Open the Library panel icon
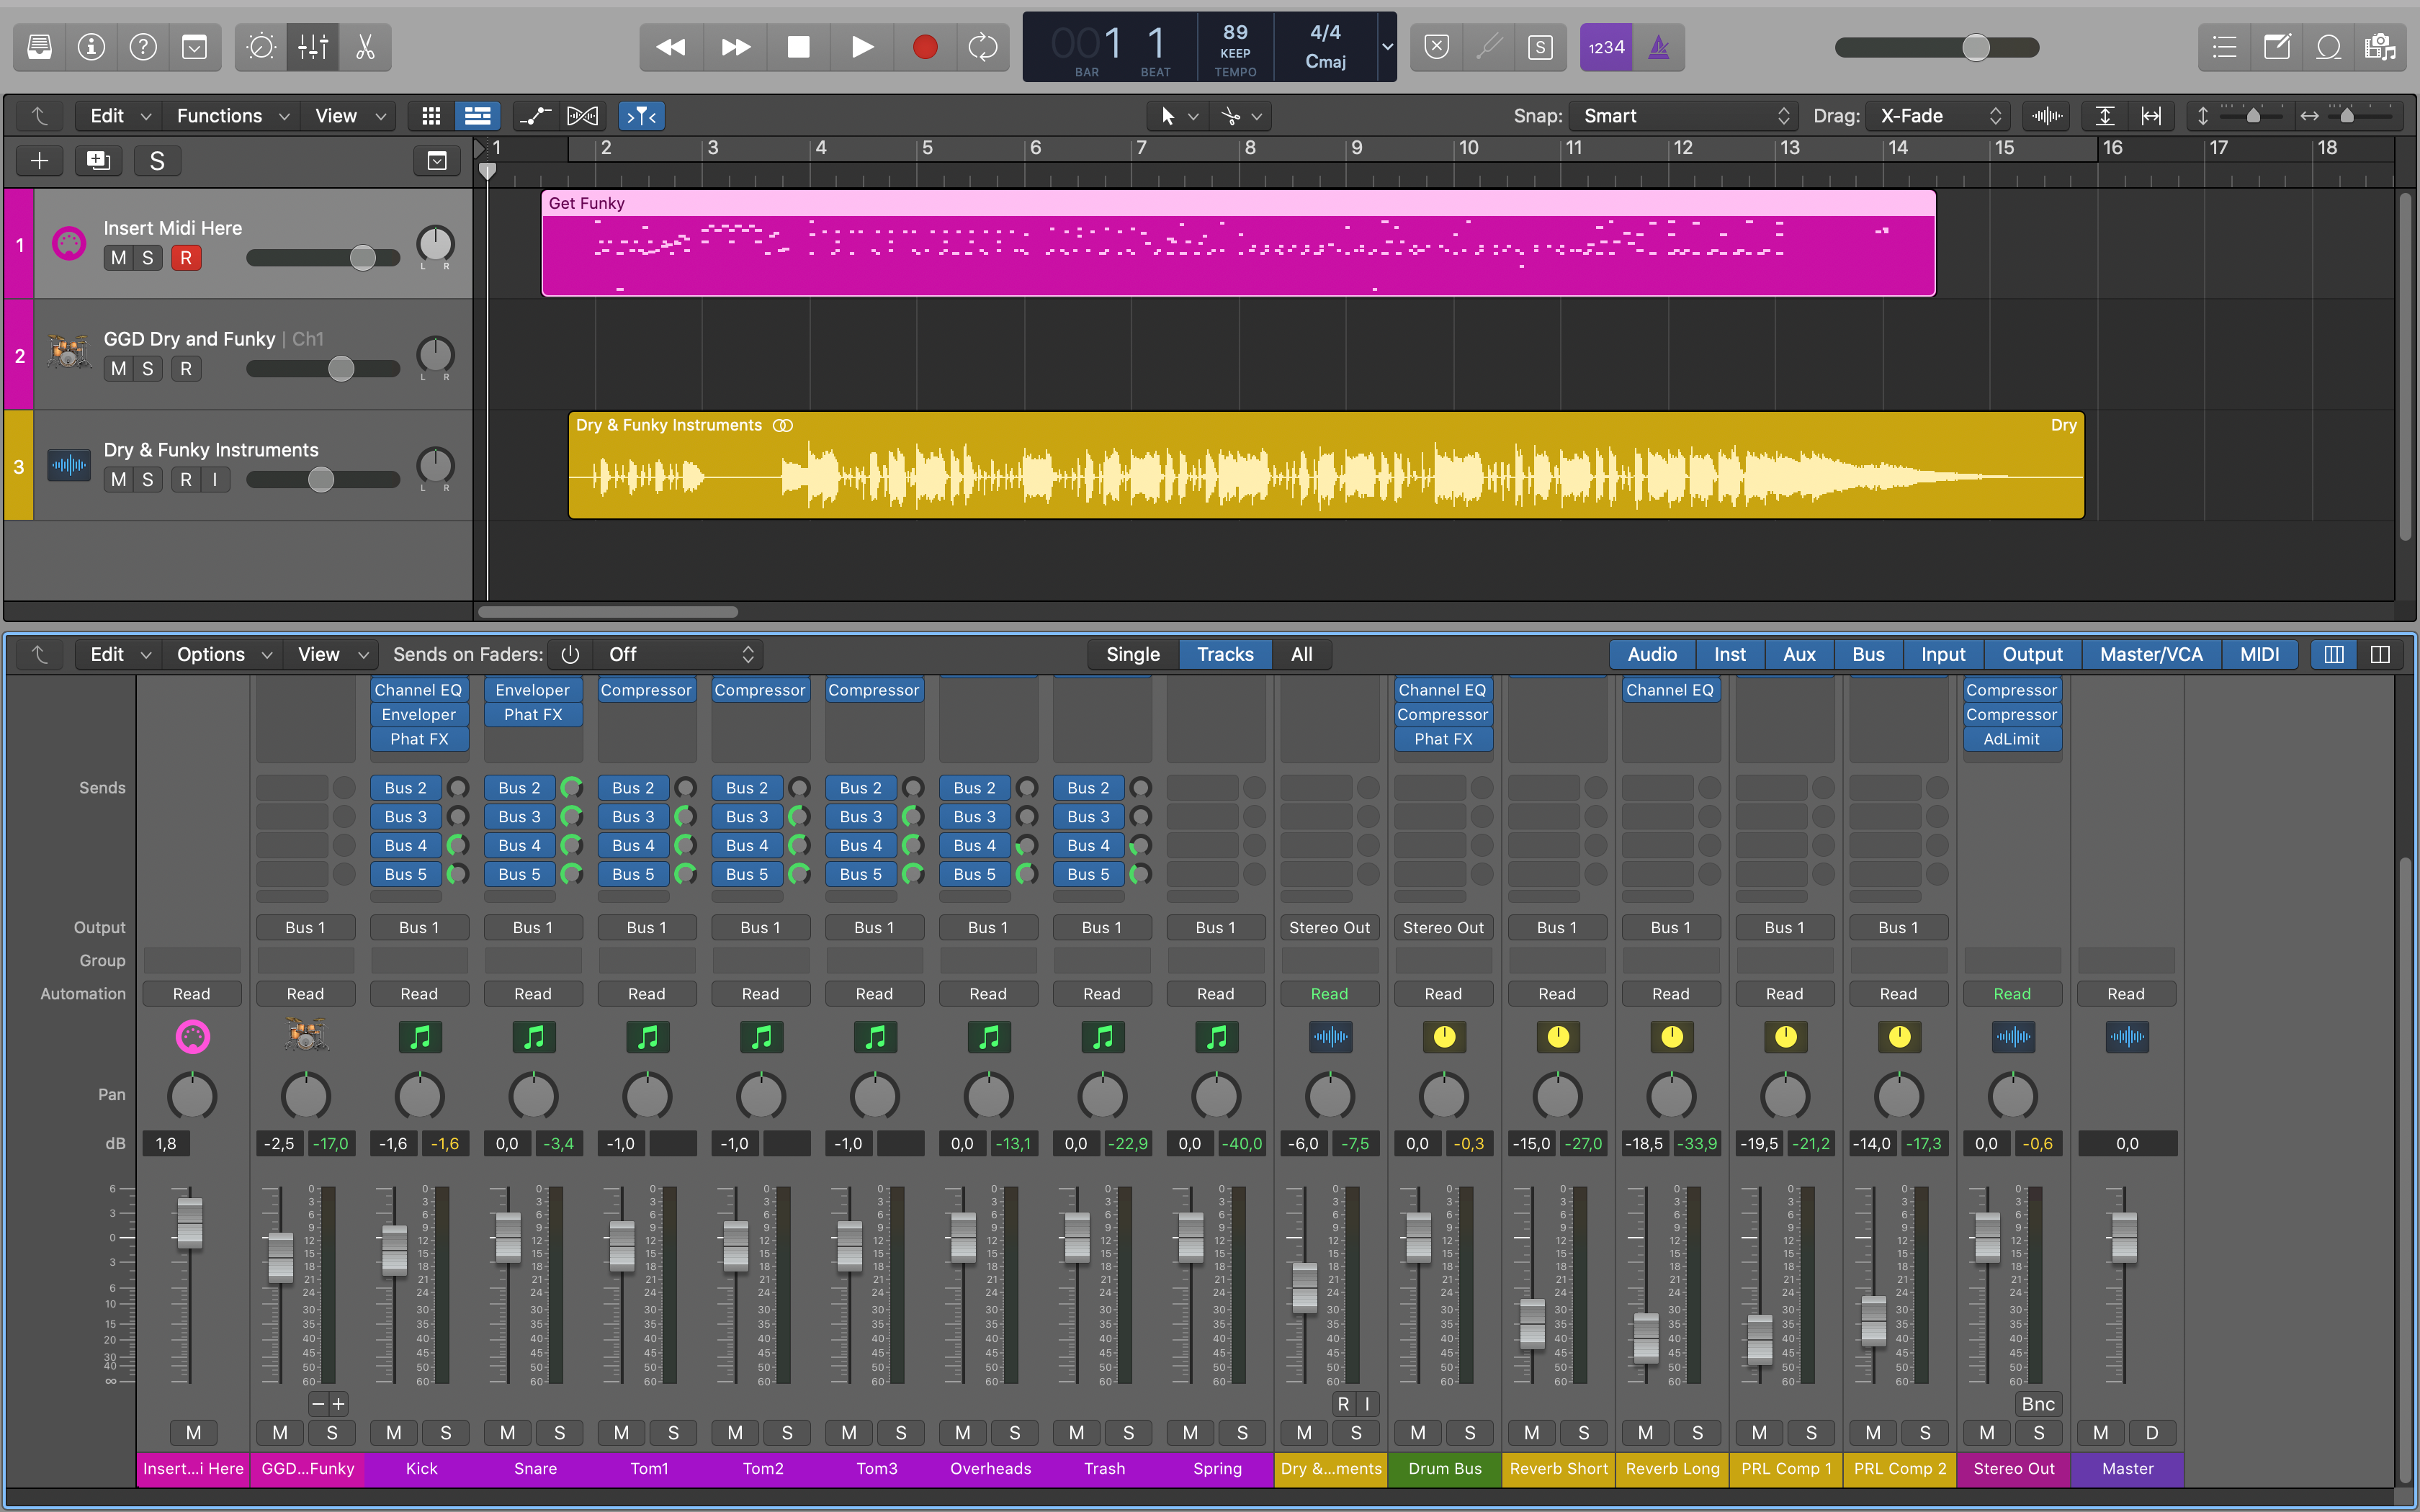 click(x=40, y=47)
